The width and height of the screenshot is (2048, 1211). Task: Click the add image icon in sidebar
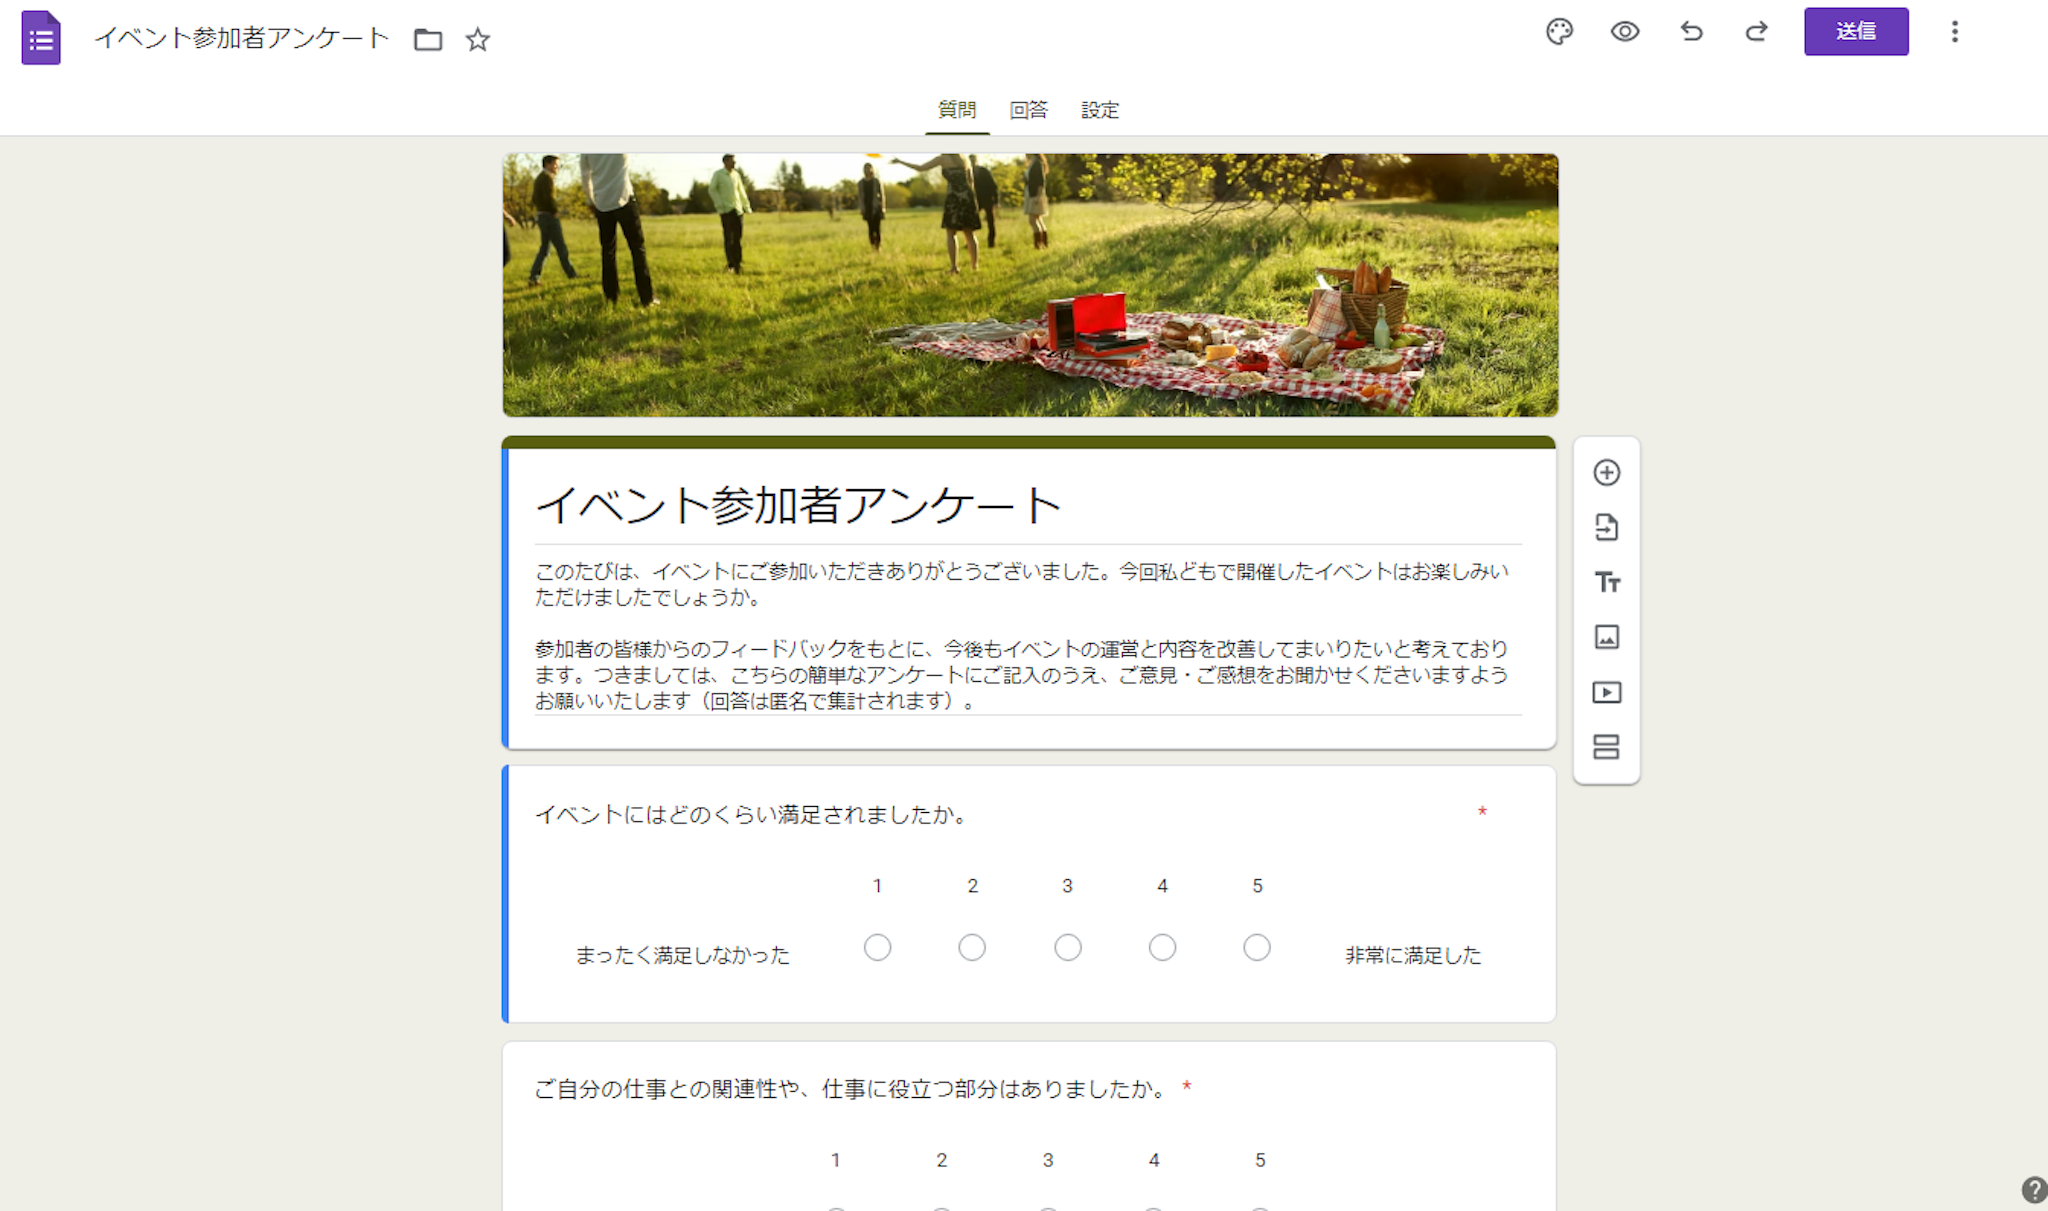(1606, 637)
